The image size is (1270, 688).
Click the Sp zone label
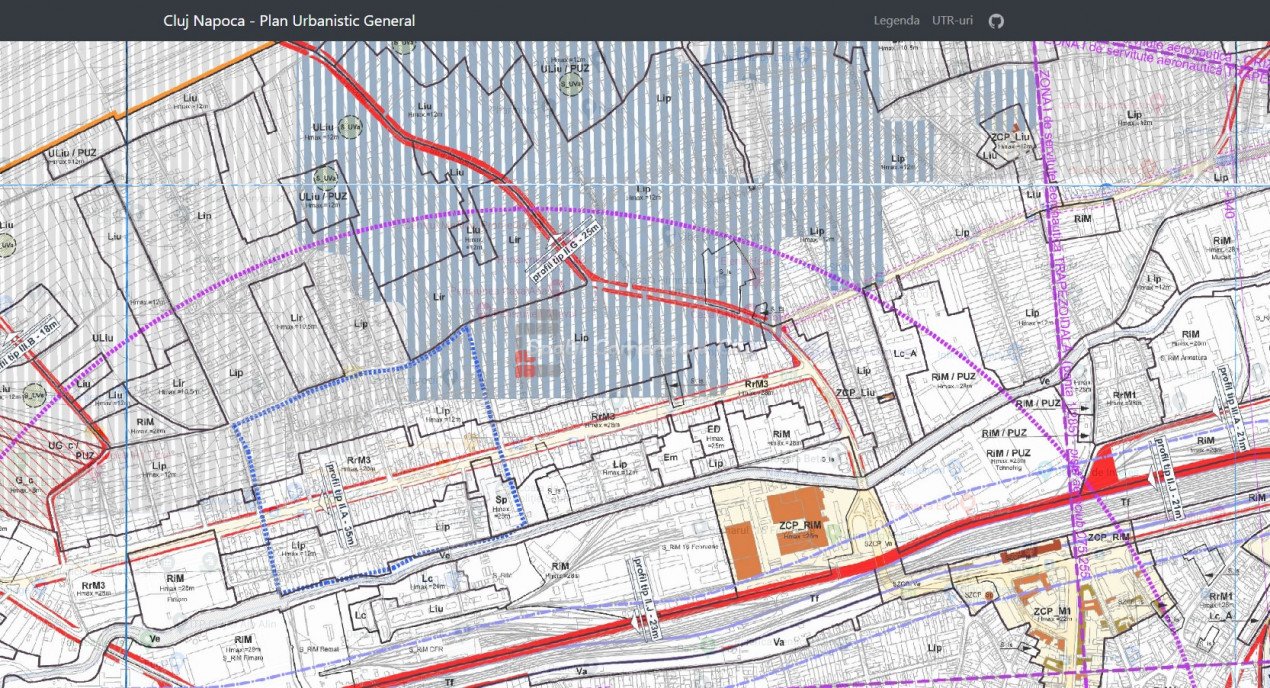click(501, 498)
